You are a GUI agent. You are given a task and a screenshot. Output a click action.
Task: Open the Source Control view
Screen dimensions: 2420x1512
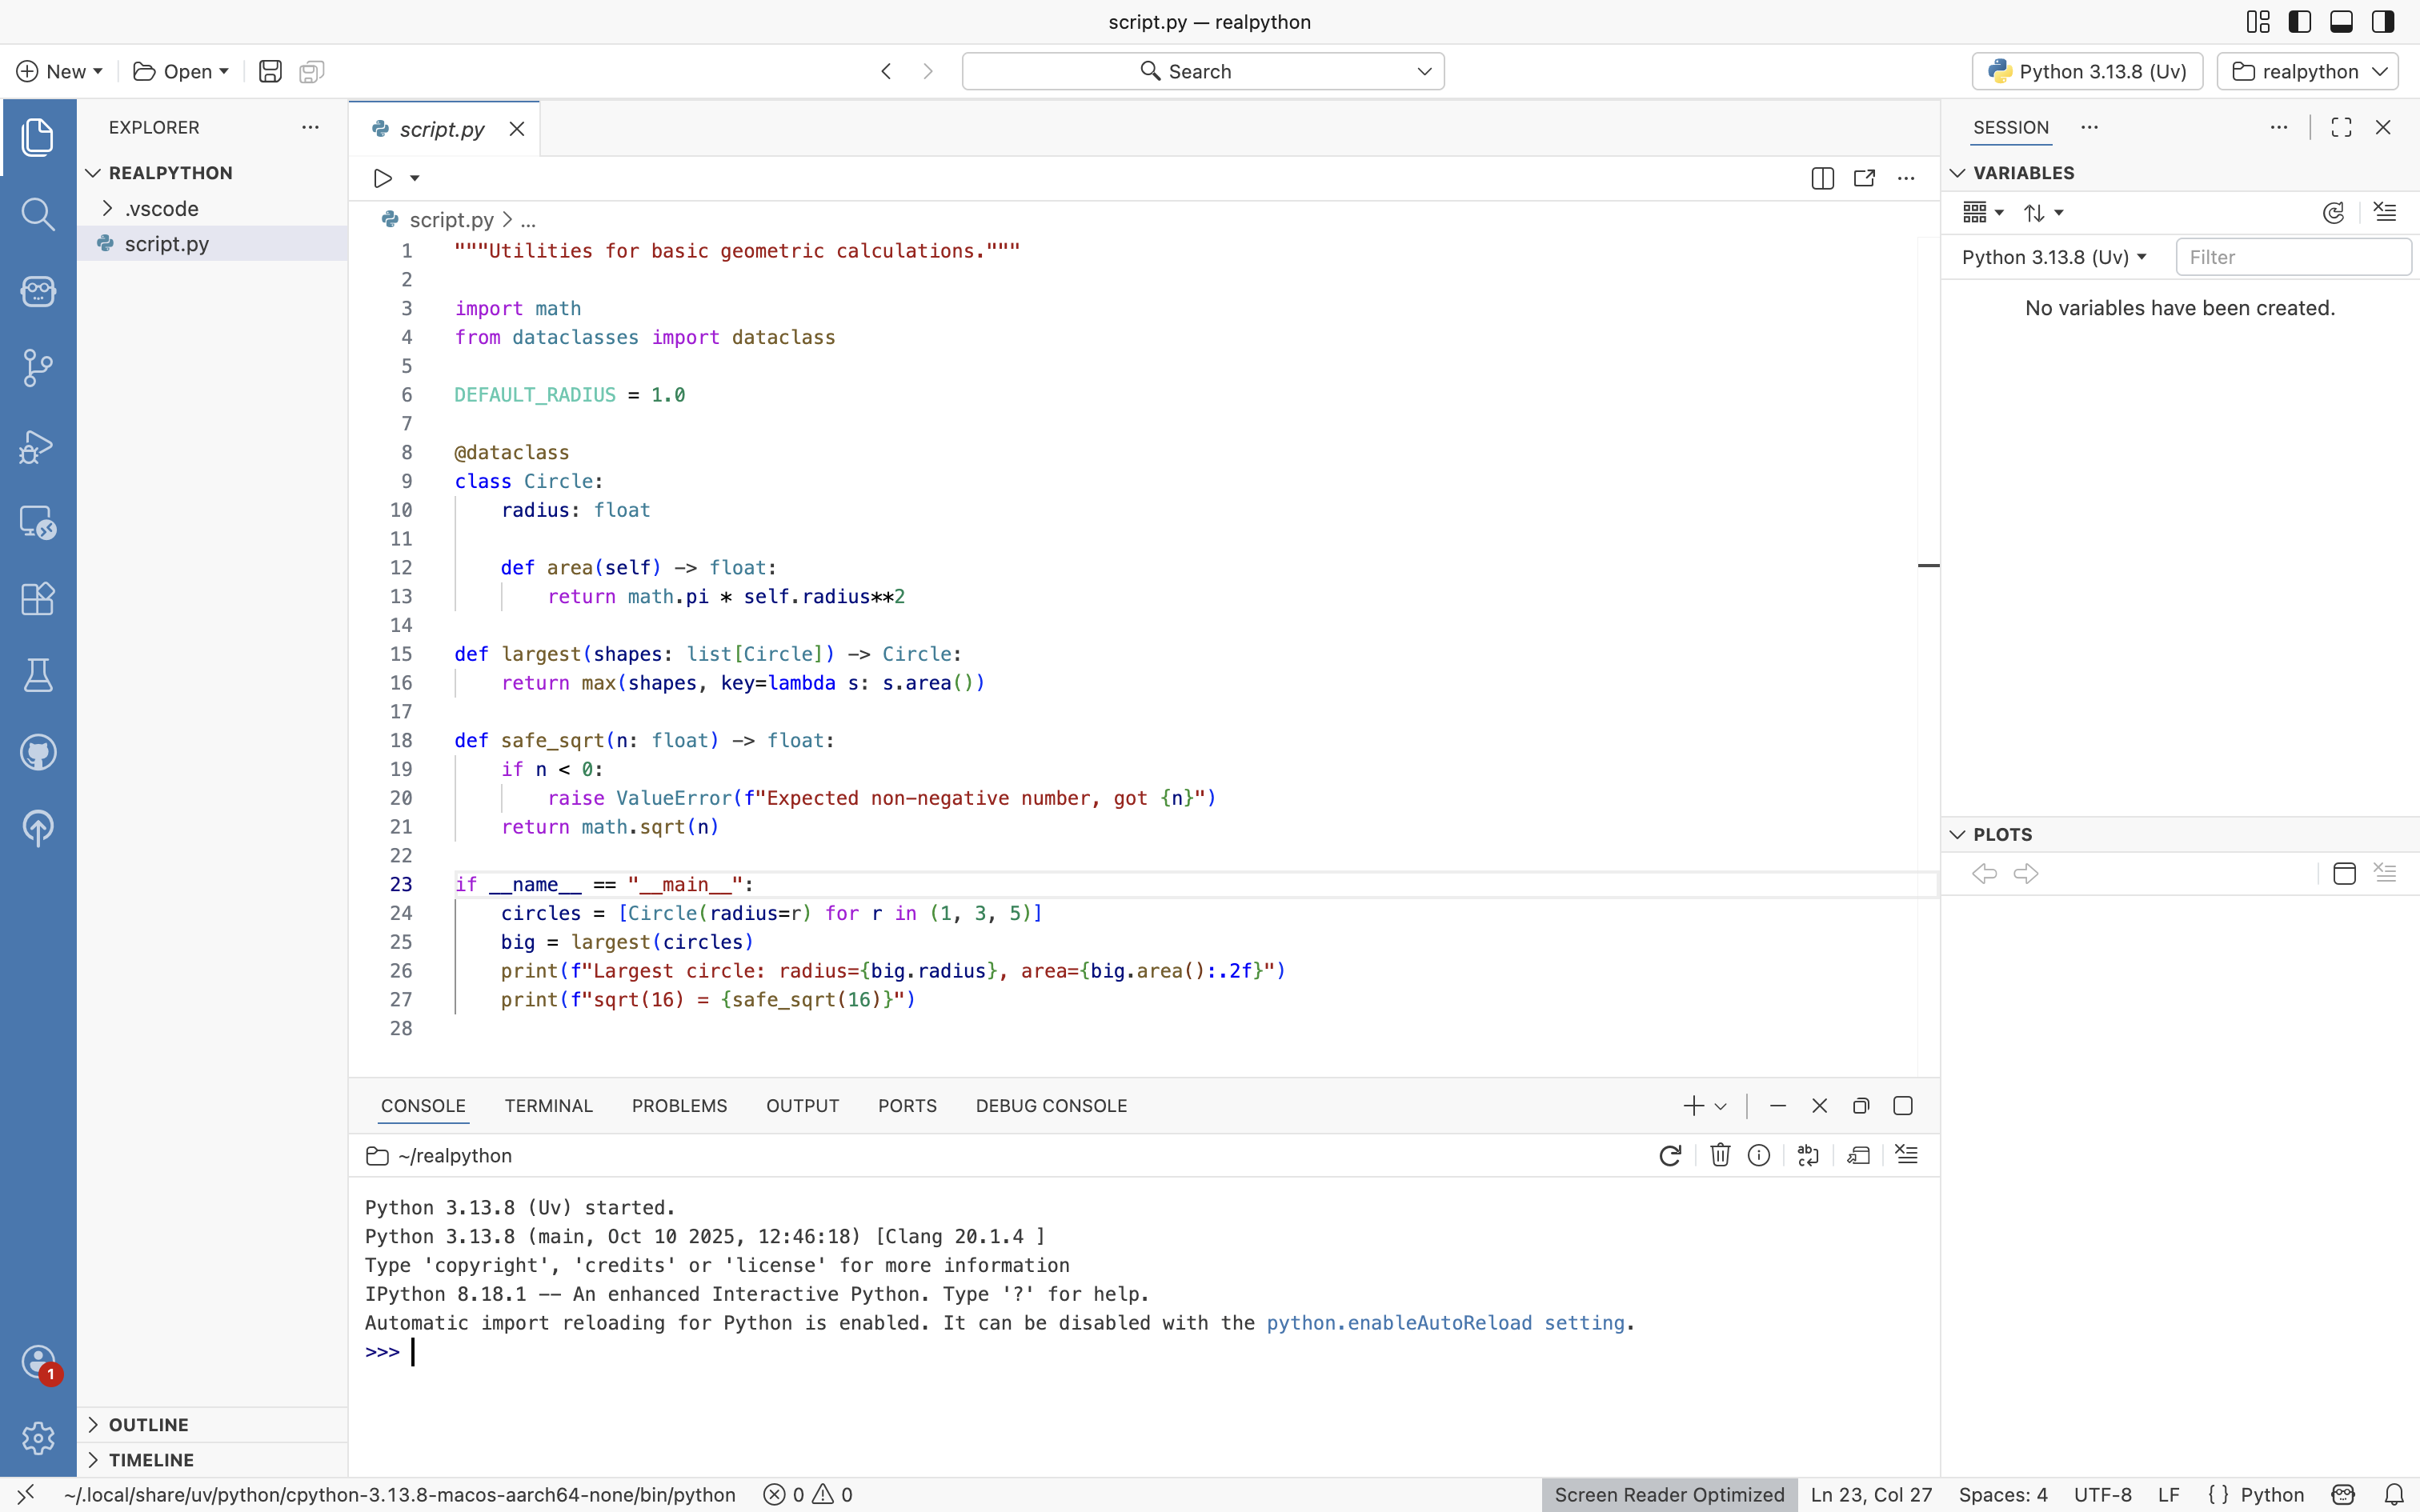tap(38, 368)
